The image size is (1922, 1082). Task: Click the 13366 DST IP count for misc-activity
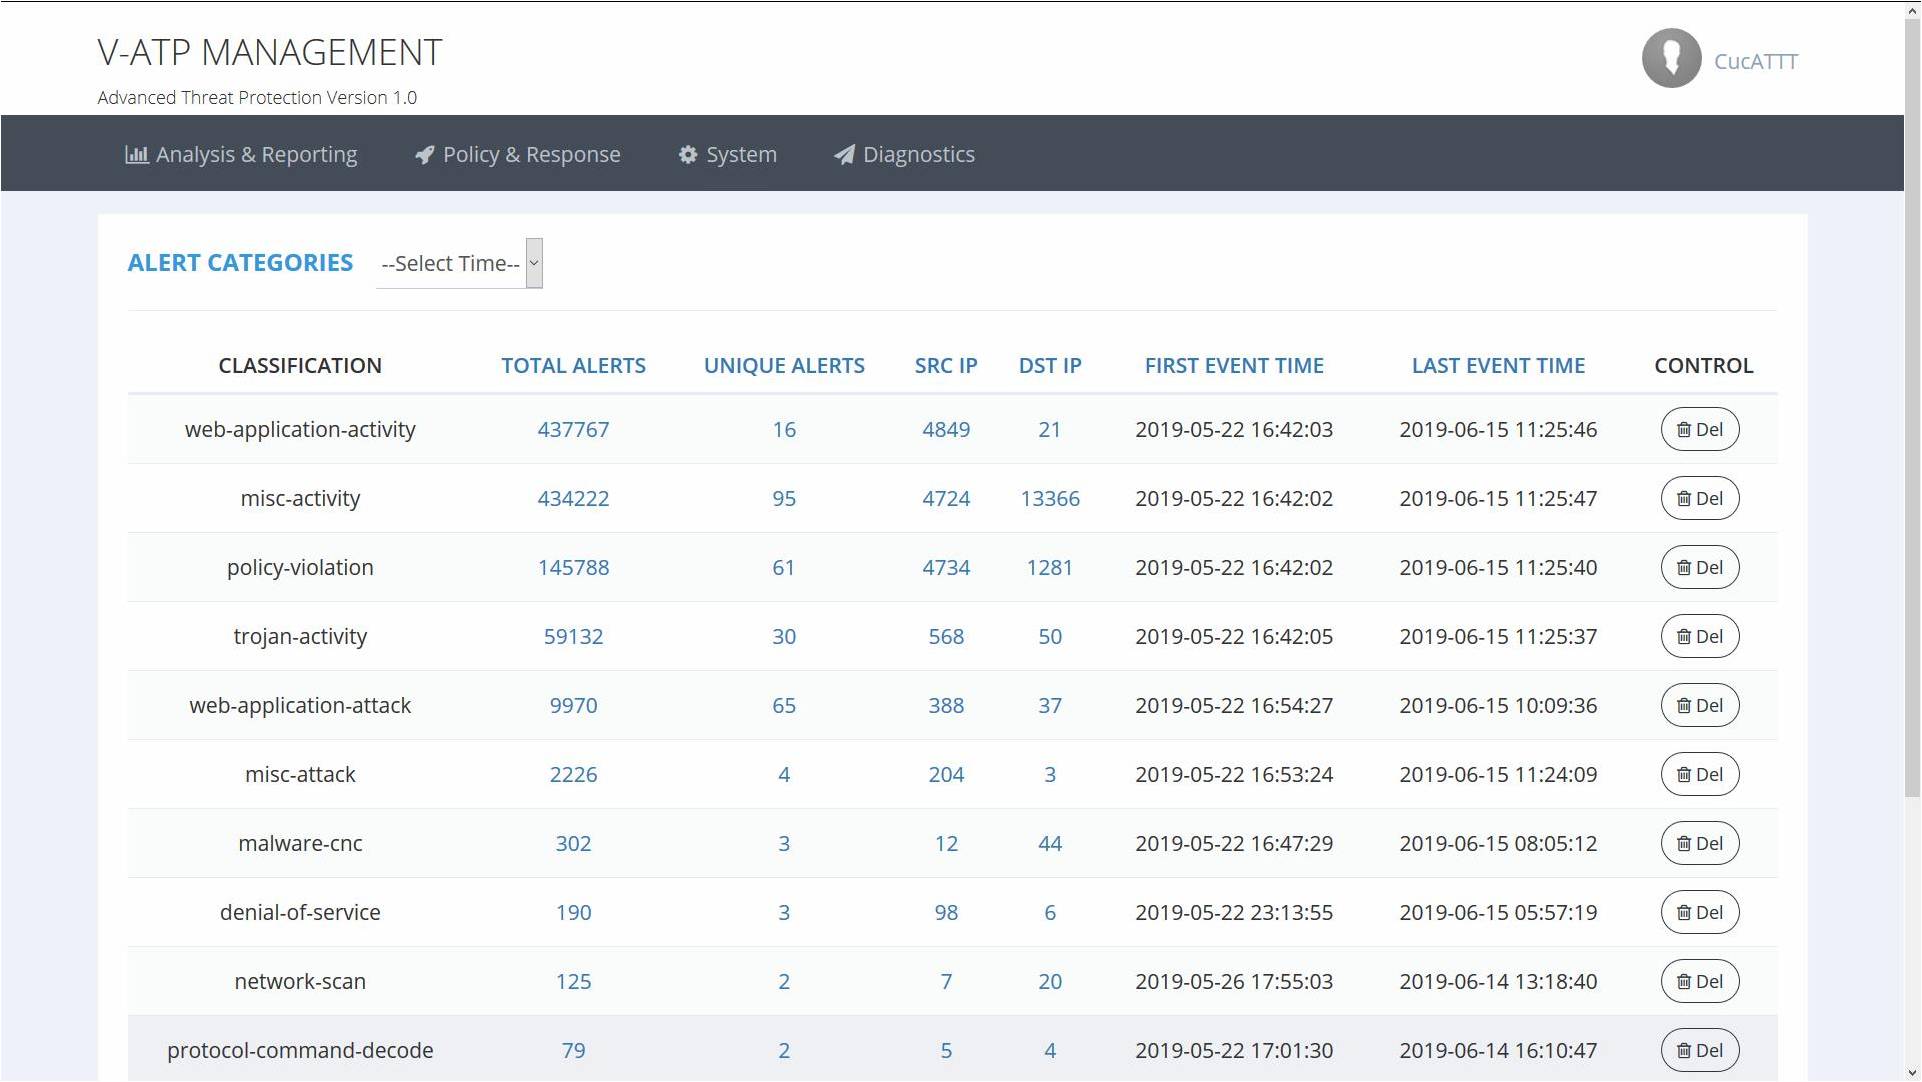pyautogui.click(x=1049, y=499)
